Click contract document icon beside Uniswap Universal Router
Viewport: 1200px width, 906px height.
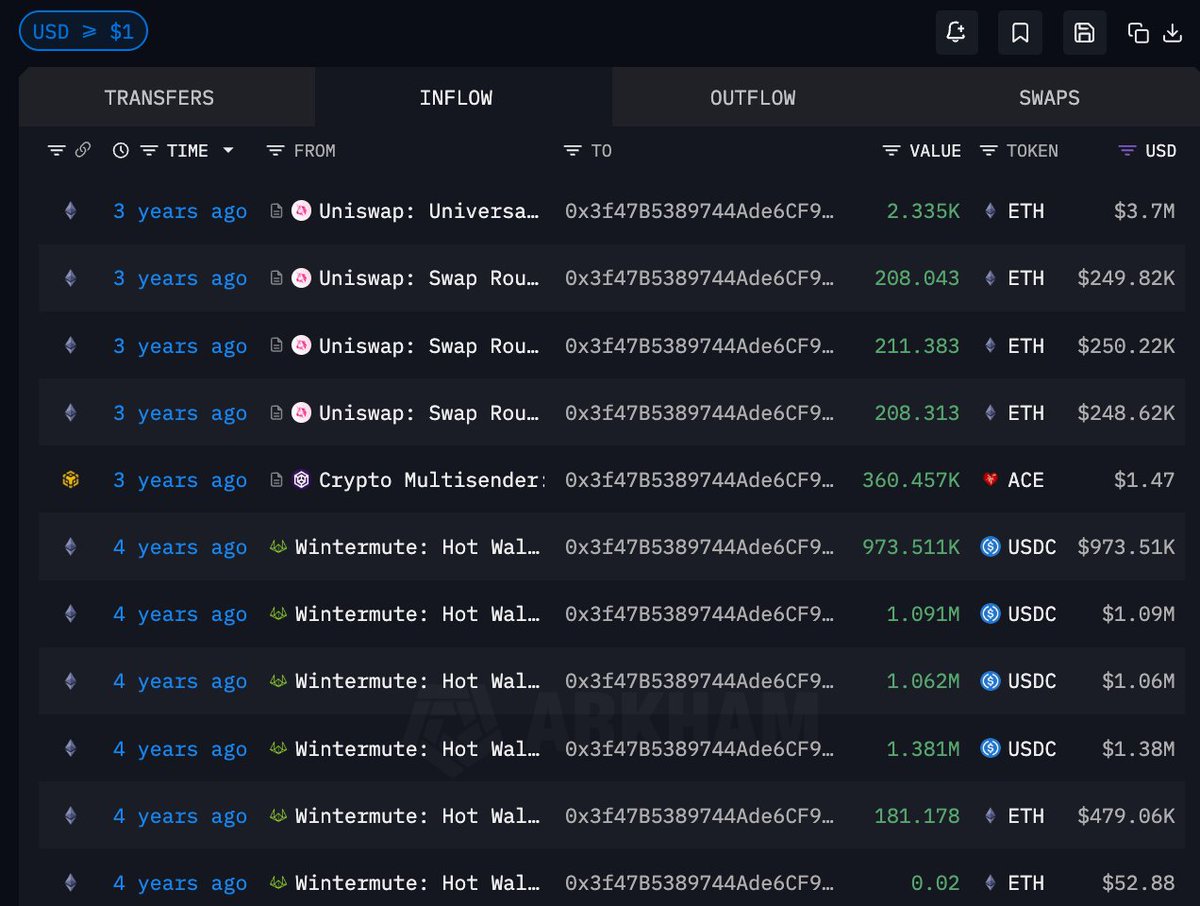click(x=277, y=211)
